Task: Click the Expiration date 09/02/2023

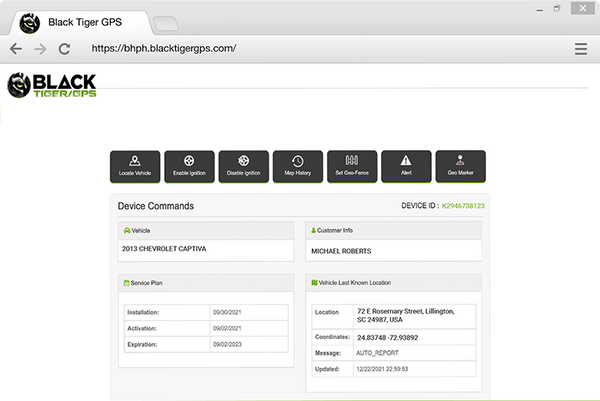Action: [227, 345]
